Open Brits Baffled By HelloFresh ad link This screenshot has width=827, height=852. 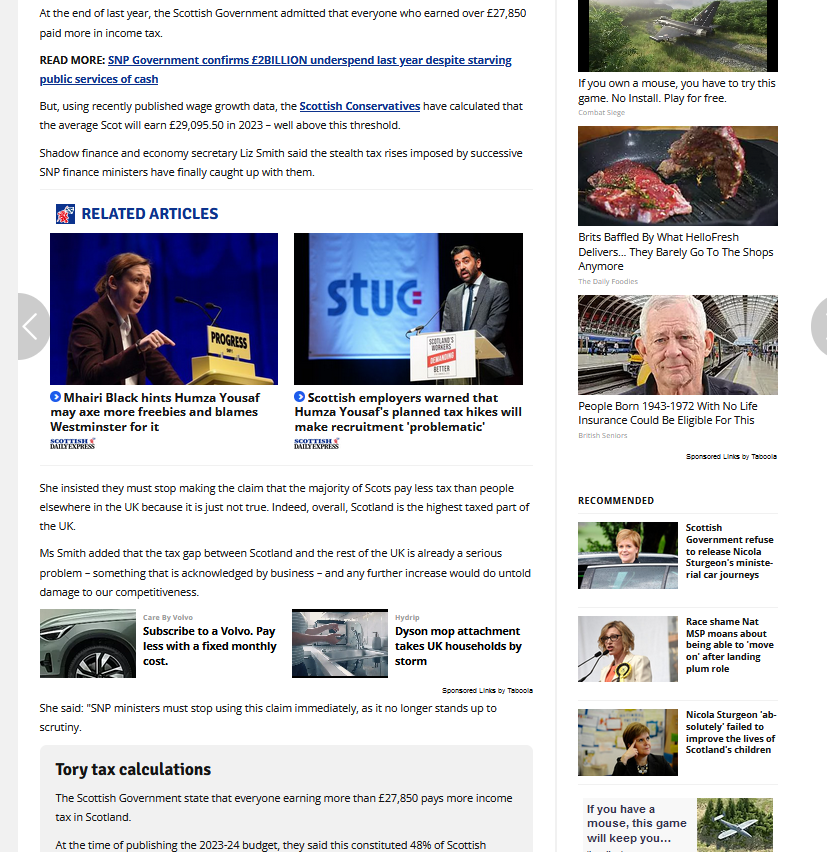[675, 252]
